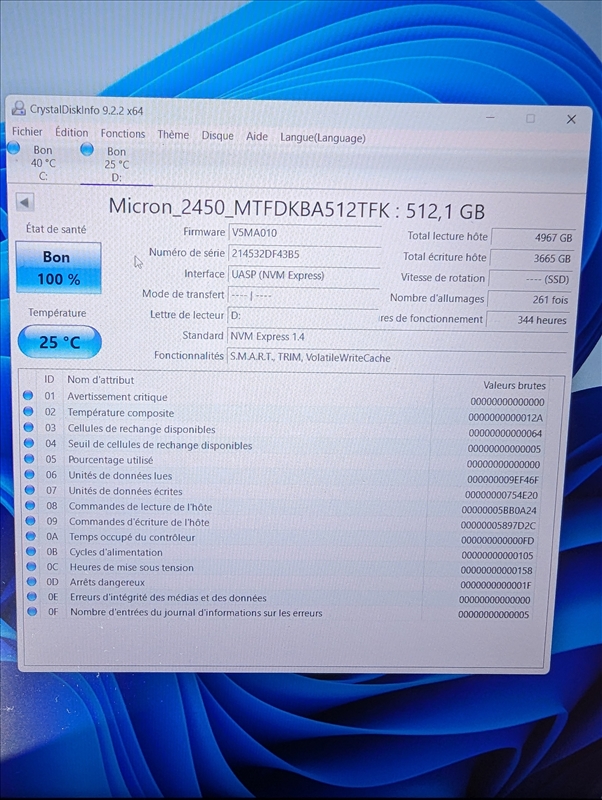Screen dimensions: 602x800
Task: Click status circle beside Pourcentage utilisé
Action: click(29, 460)
